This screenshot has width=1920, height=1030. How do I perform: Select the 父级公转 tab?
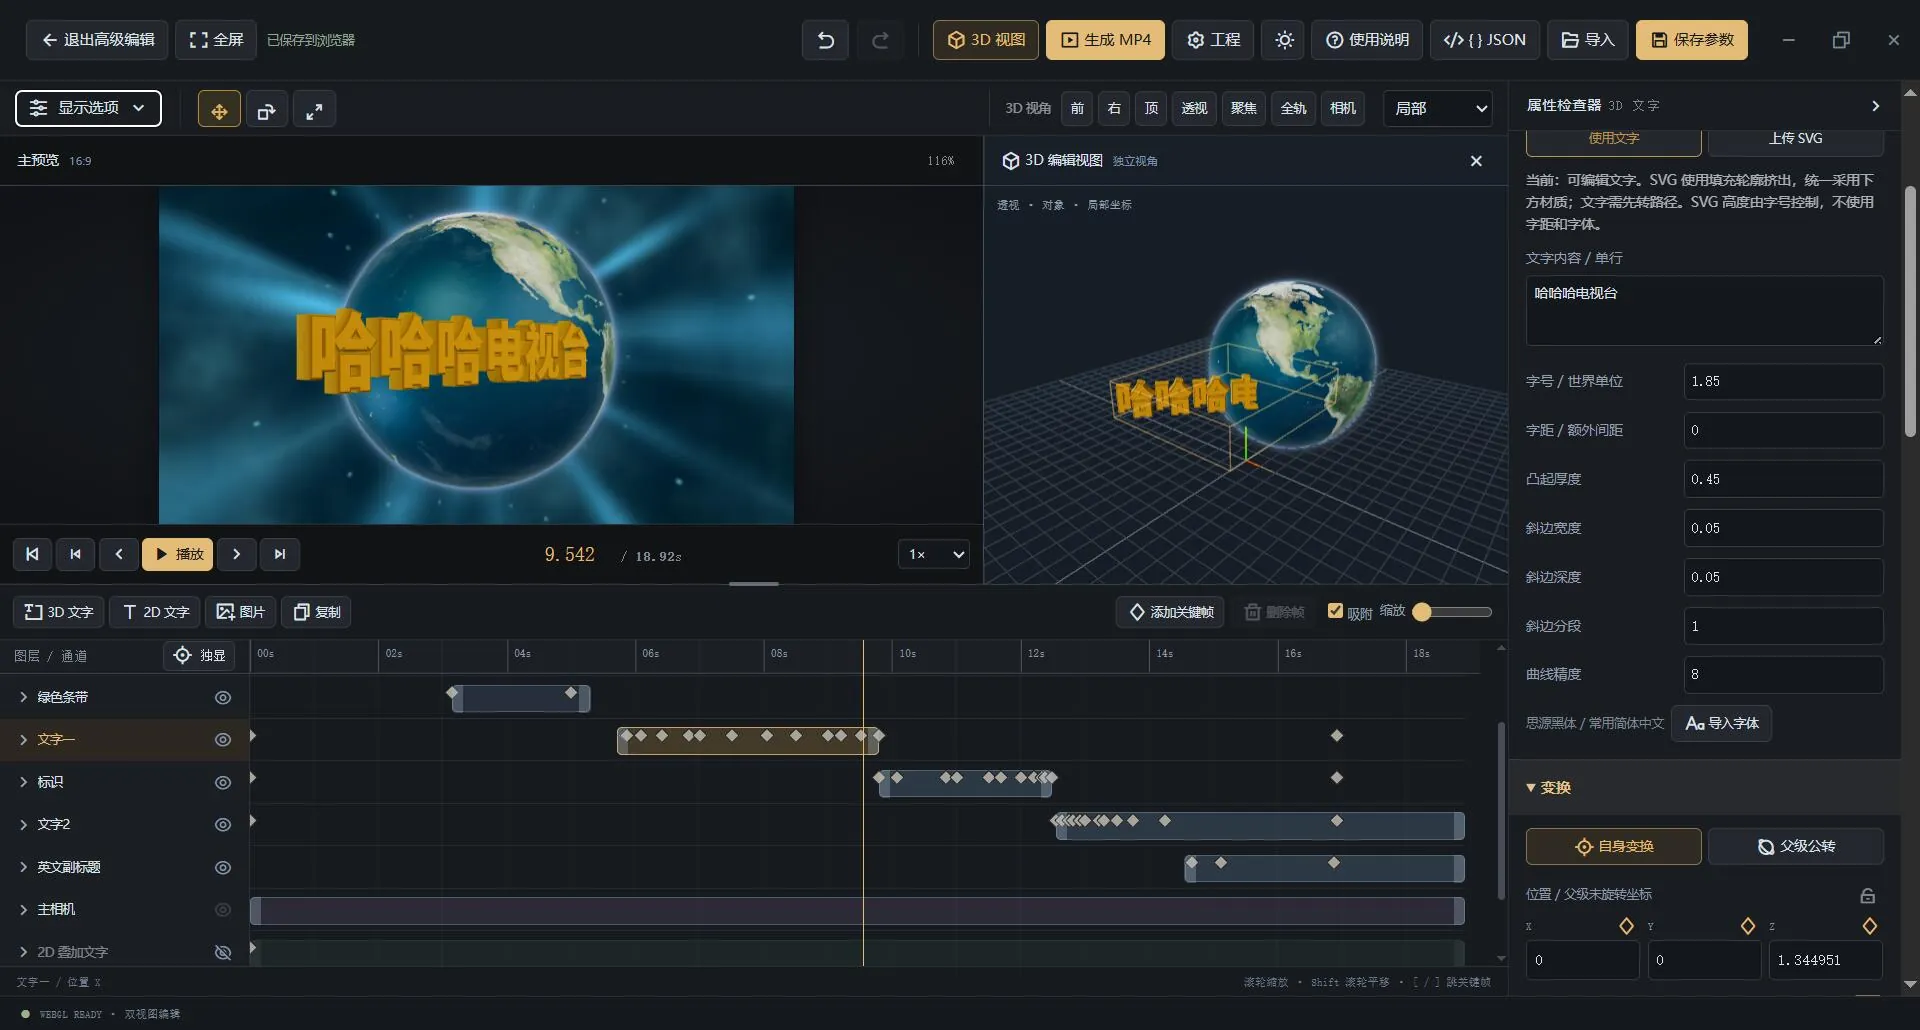click(x=1796, y=846)
